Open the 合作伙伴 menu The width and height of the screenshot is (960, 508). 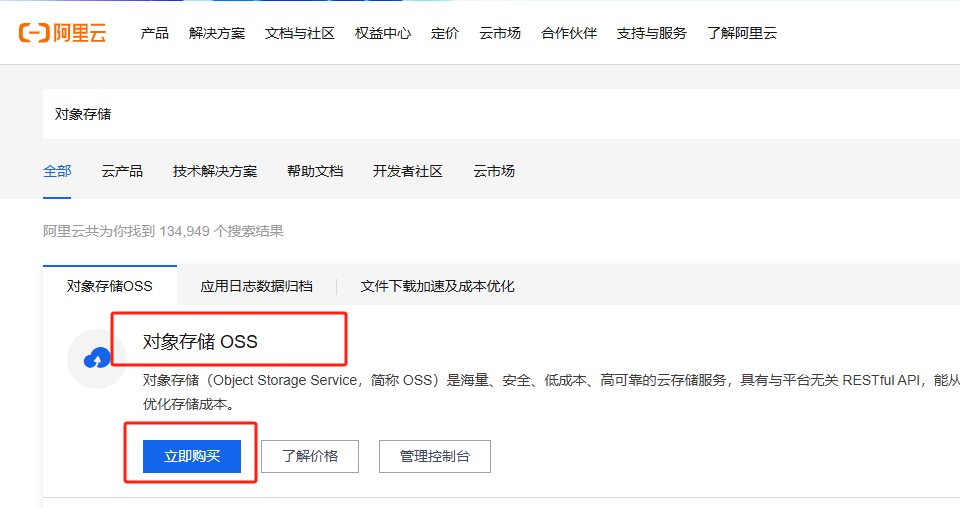point(569,33)
